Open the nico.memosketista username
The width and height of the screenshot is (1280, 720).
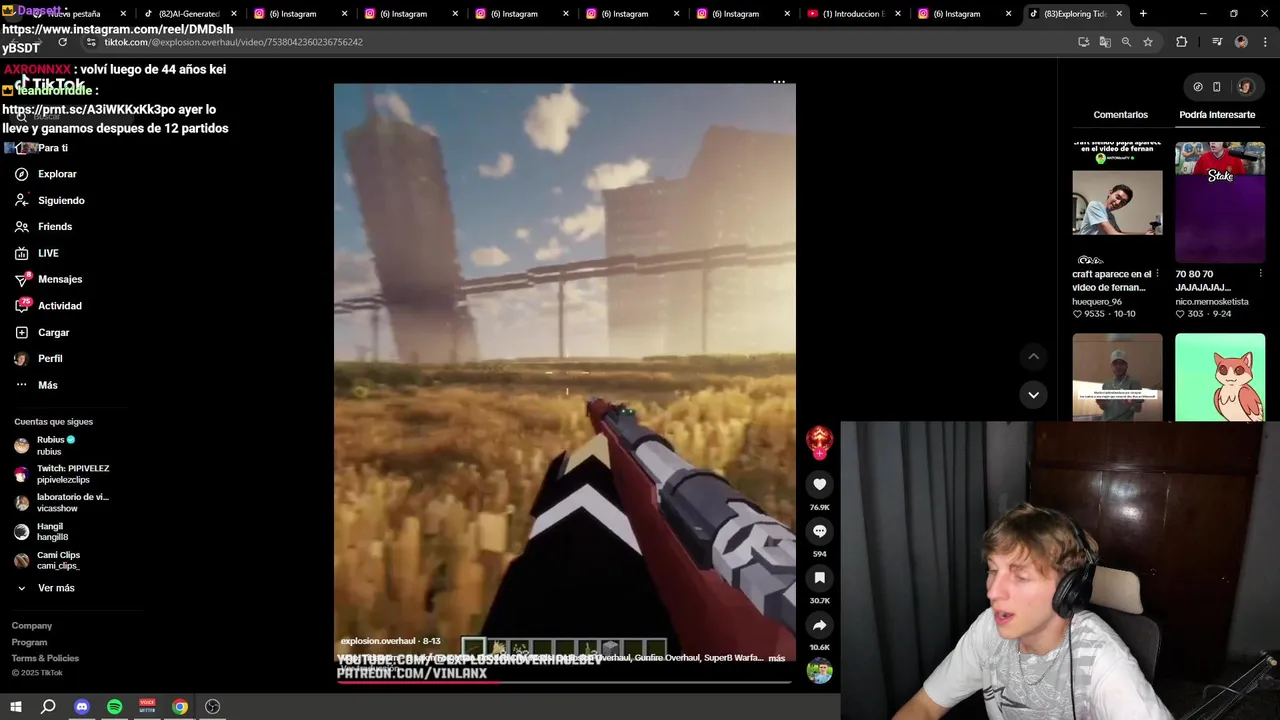coord(1212,301)
